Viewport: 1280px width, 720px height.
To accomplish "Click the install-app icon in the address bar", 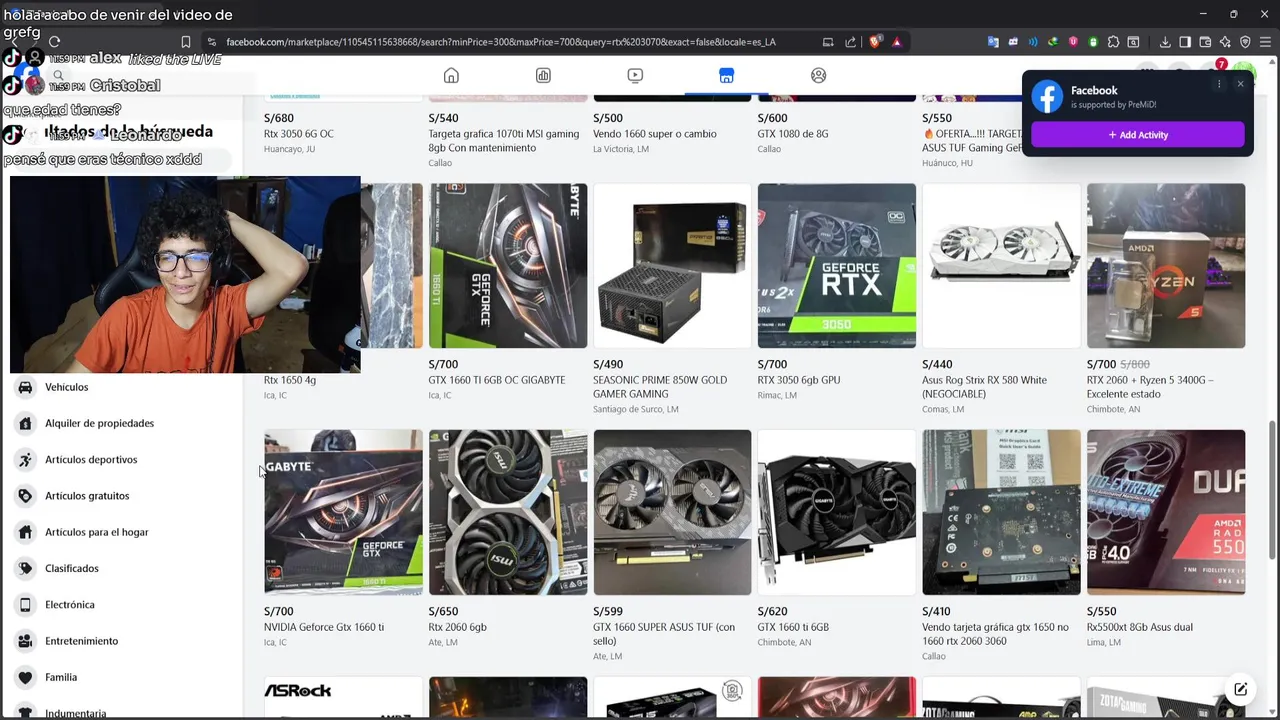I will (x=828, y=42).
